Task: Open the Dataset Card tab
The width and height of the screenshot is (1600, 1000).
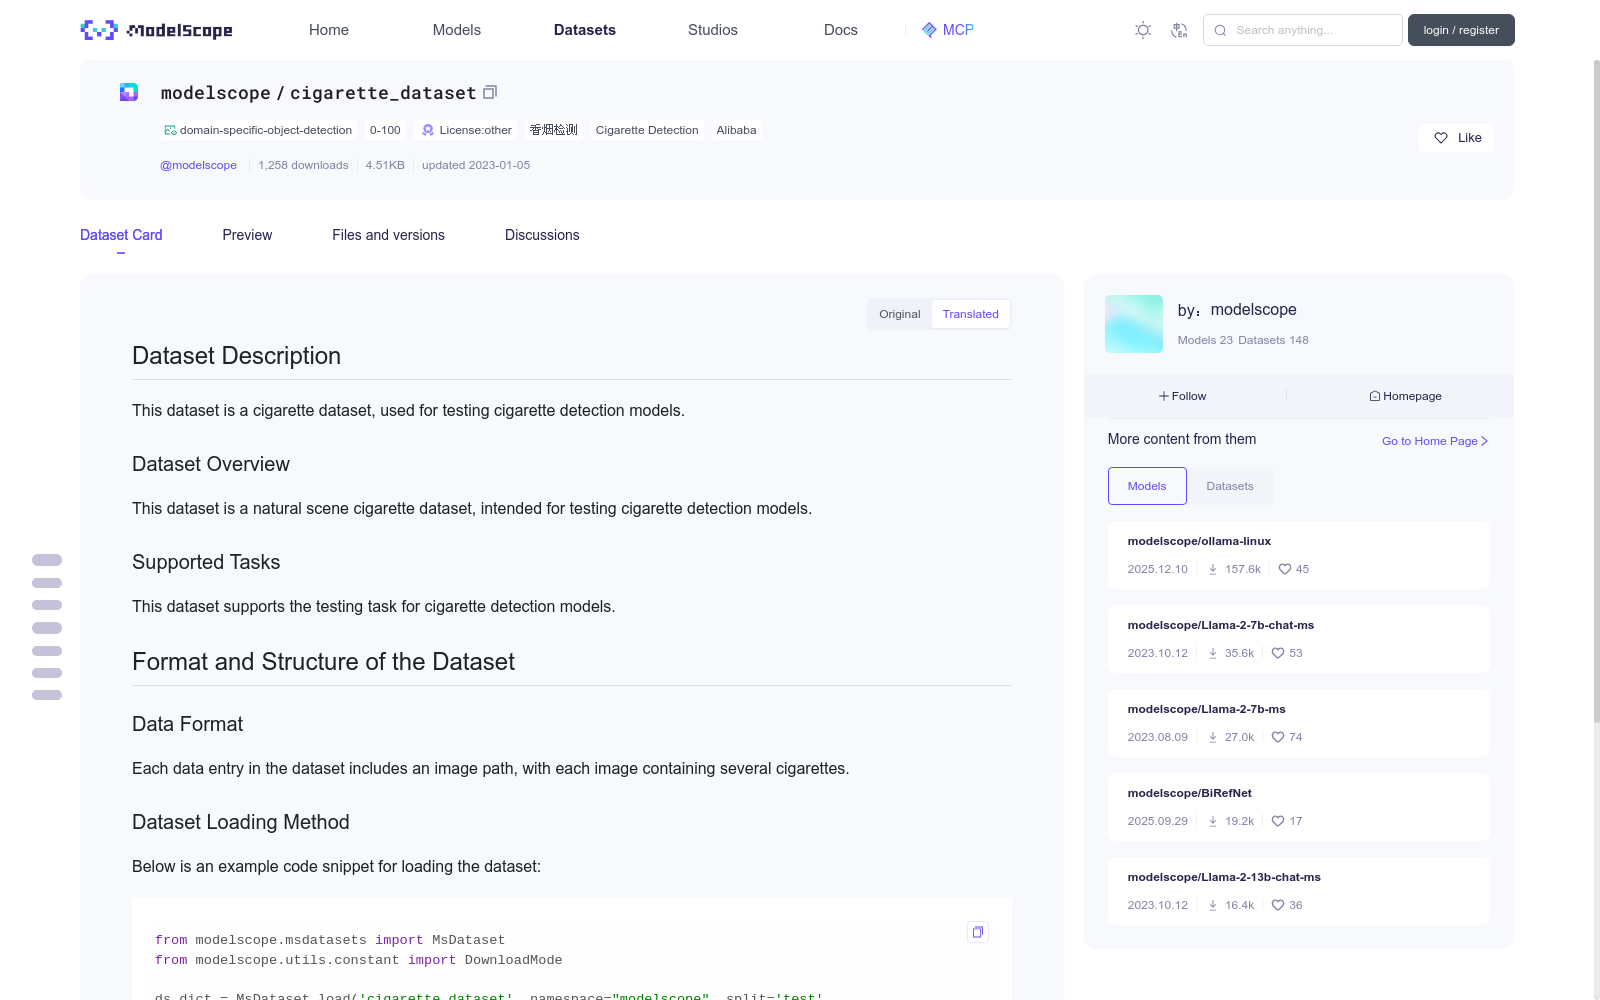Action: 121,235
